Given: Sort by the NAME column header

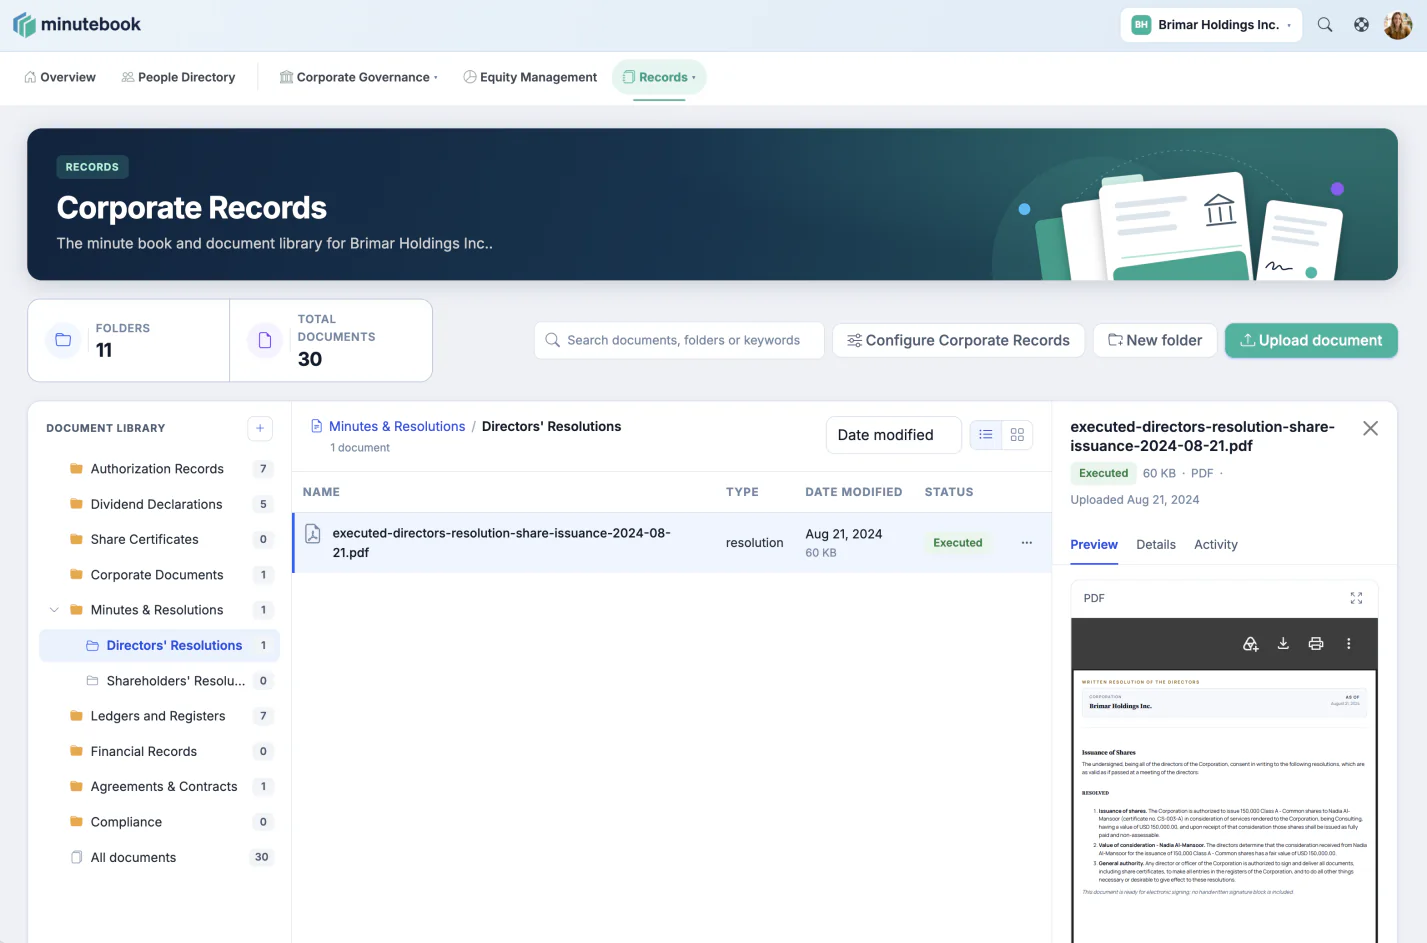Looking at the screenshot, I should click(321, 492).
